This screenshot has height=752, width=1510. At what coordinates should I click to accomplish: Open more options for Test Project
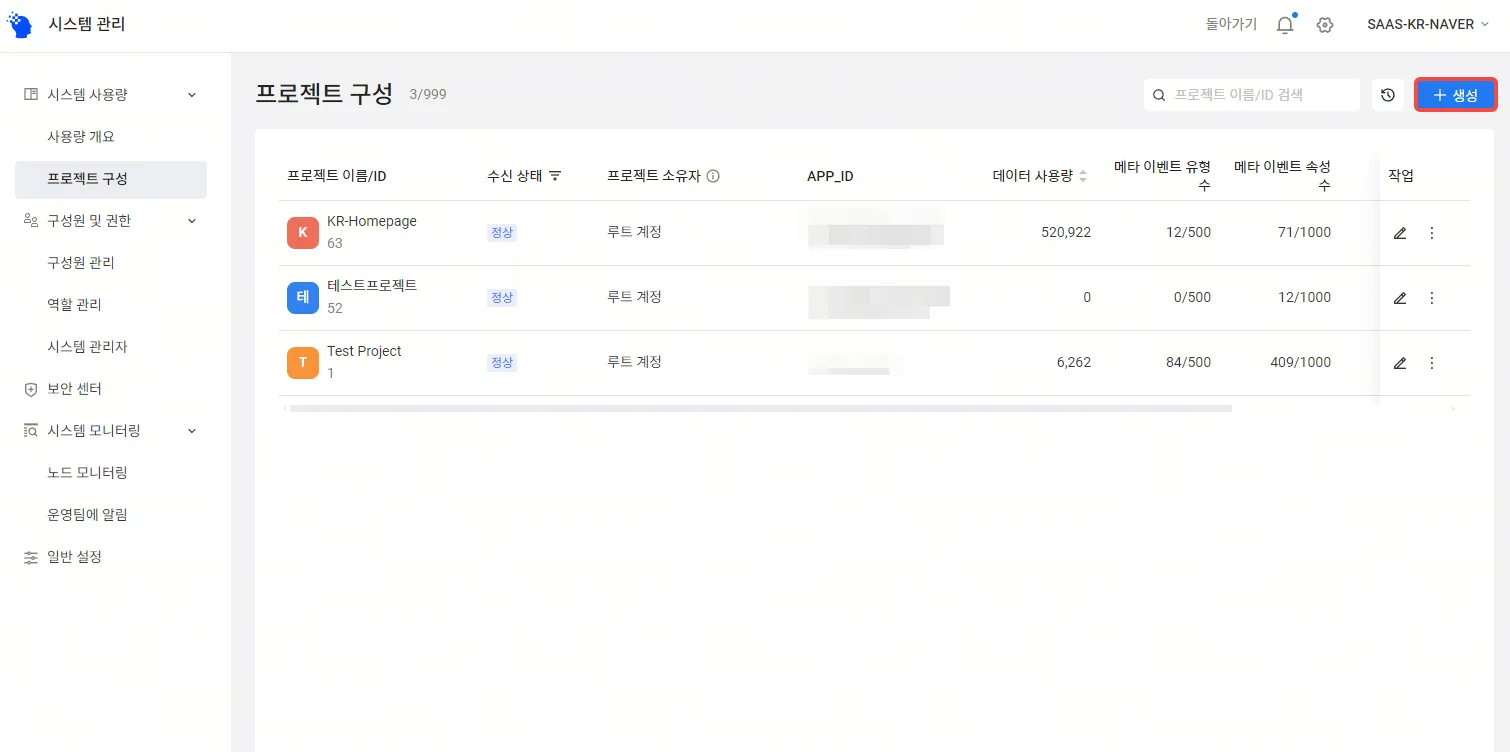[1431, 363]
